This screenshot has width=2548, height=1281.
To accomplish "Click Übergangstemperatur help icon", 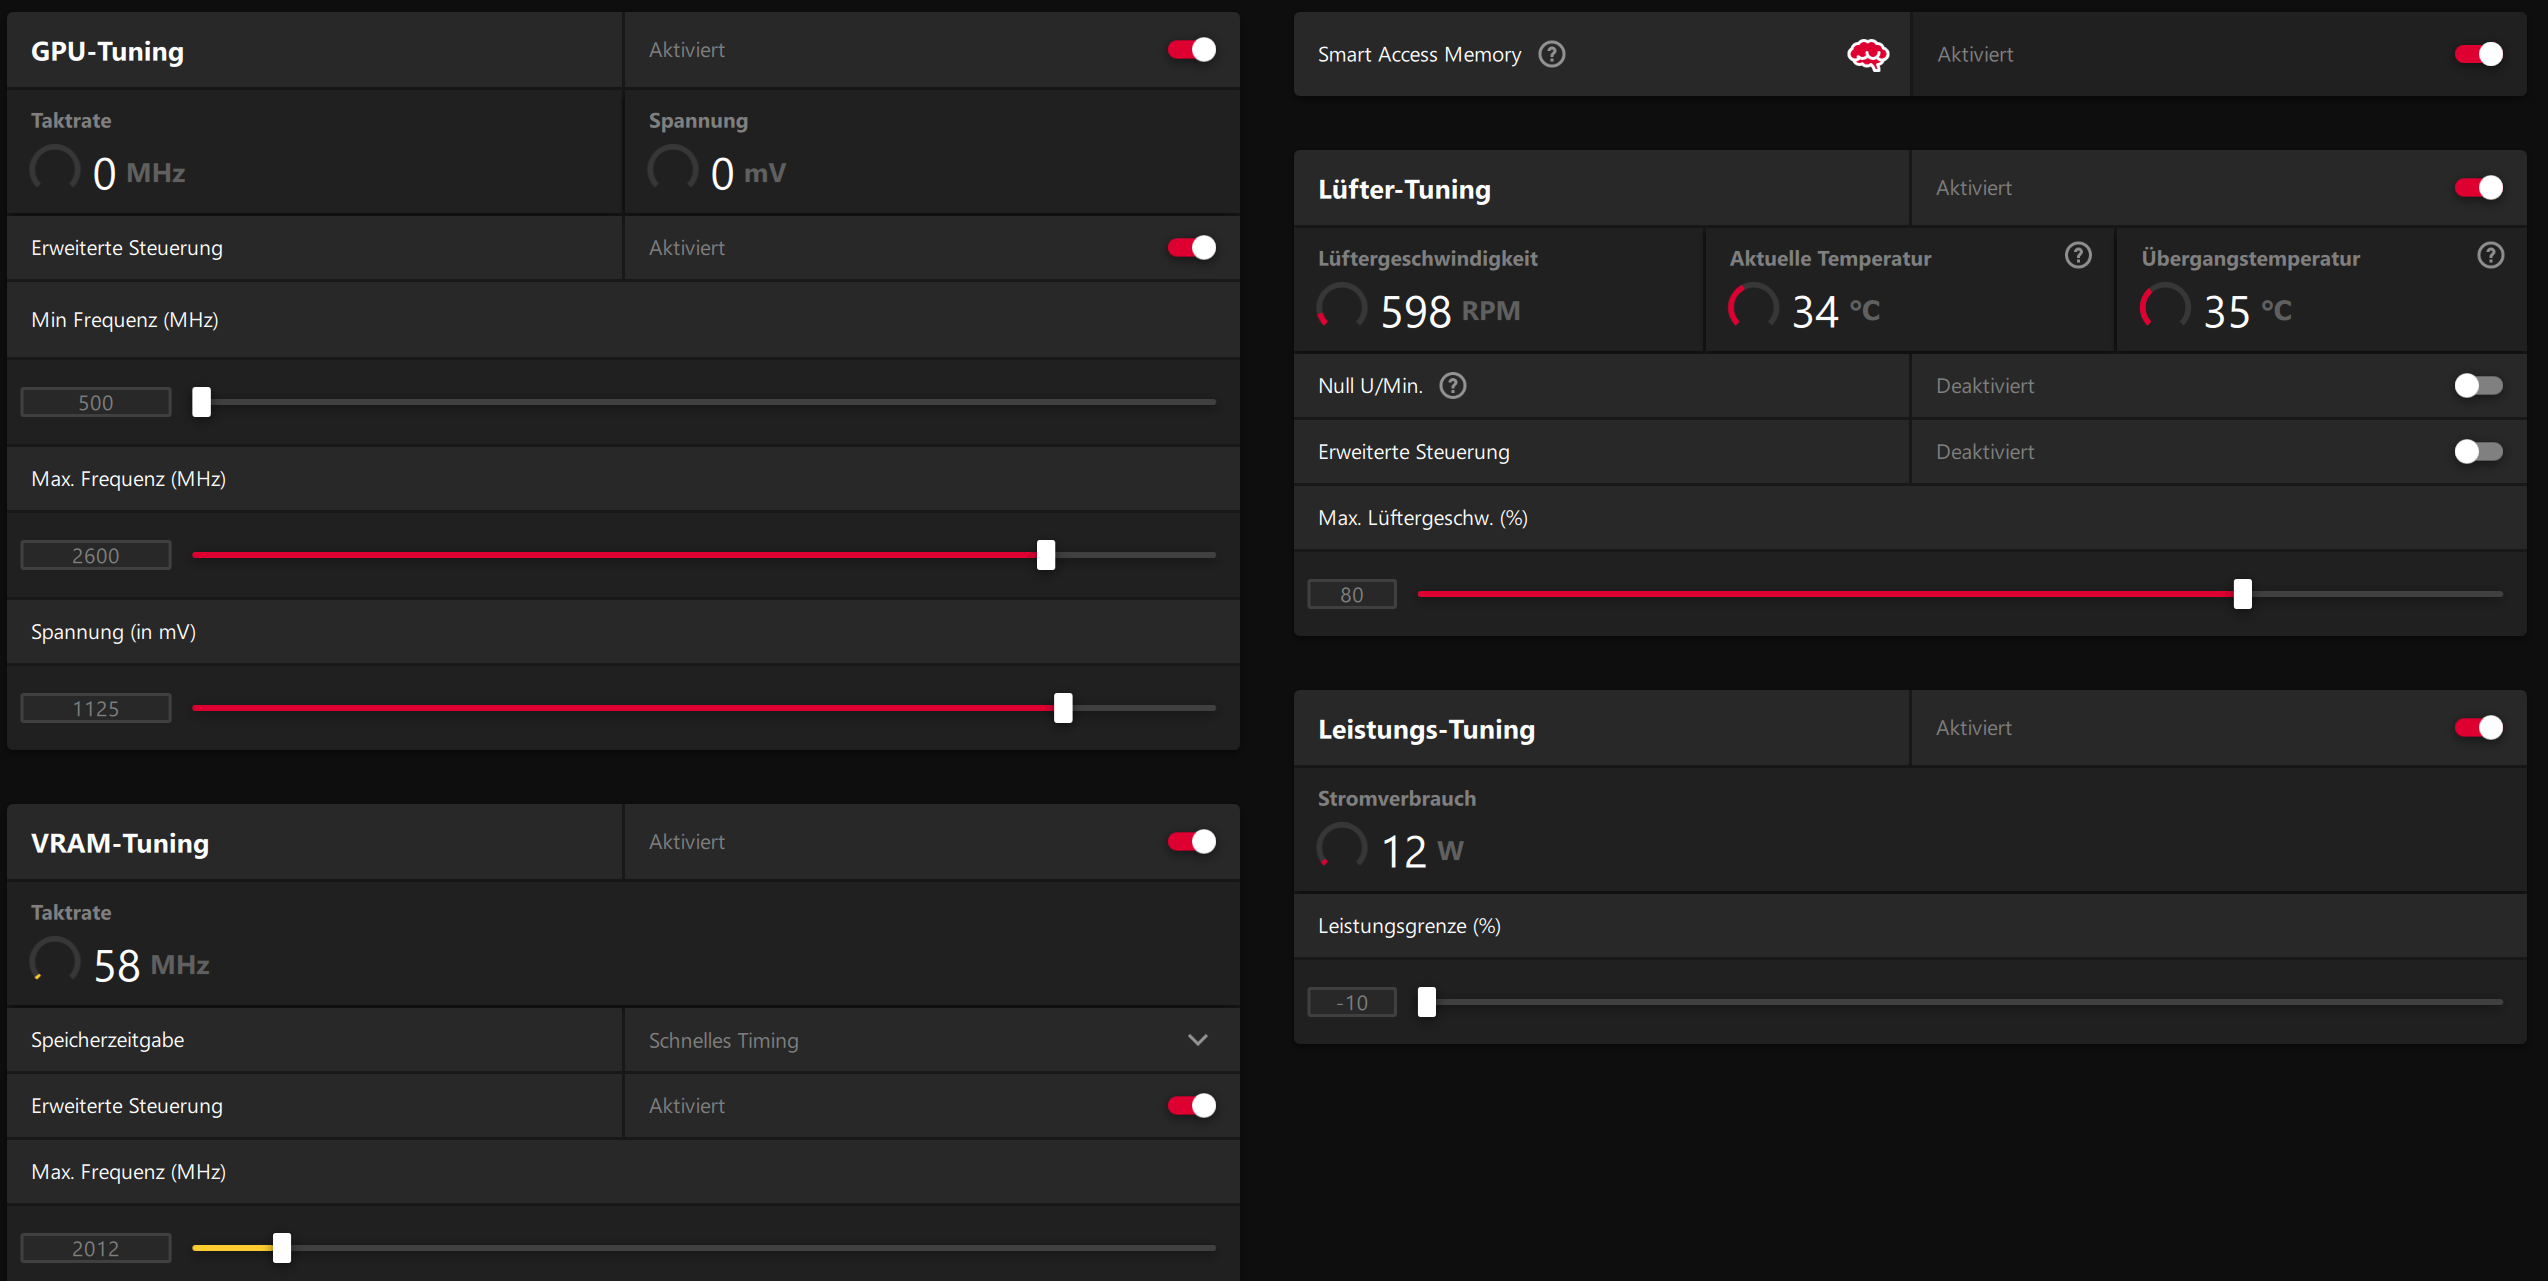I will (2490, 256).
